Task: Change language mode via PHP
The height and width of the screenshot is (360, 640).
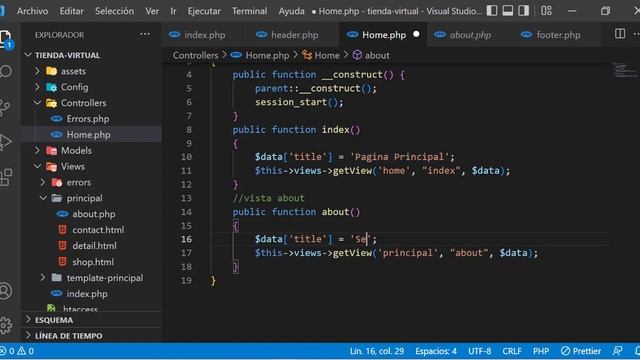Action: pyautogui.click(x=541, y=351)
